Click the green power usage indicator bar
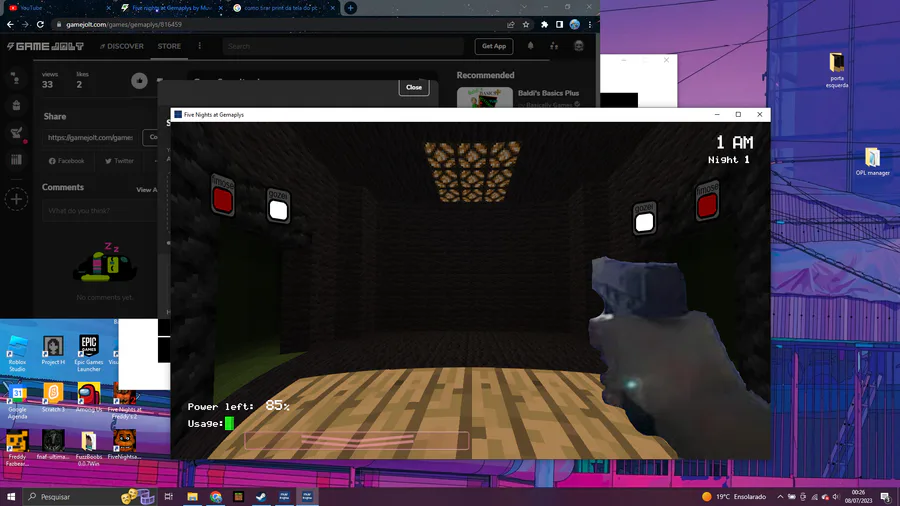The image size is (900, 506). click(x=229, y=423)
